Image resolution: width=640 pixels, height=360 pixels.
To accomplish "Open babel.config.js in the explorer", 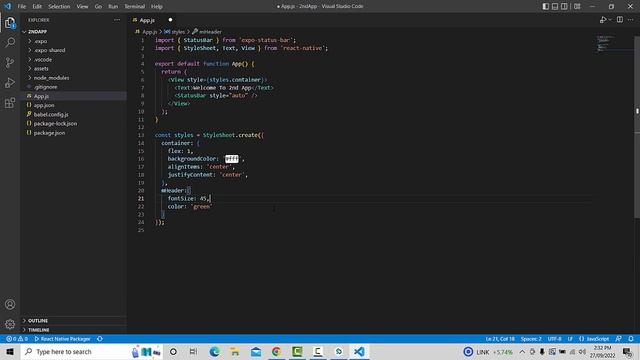I will 51,115.
